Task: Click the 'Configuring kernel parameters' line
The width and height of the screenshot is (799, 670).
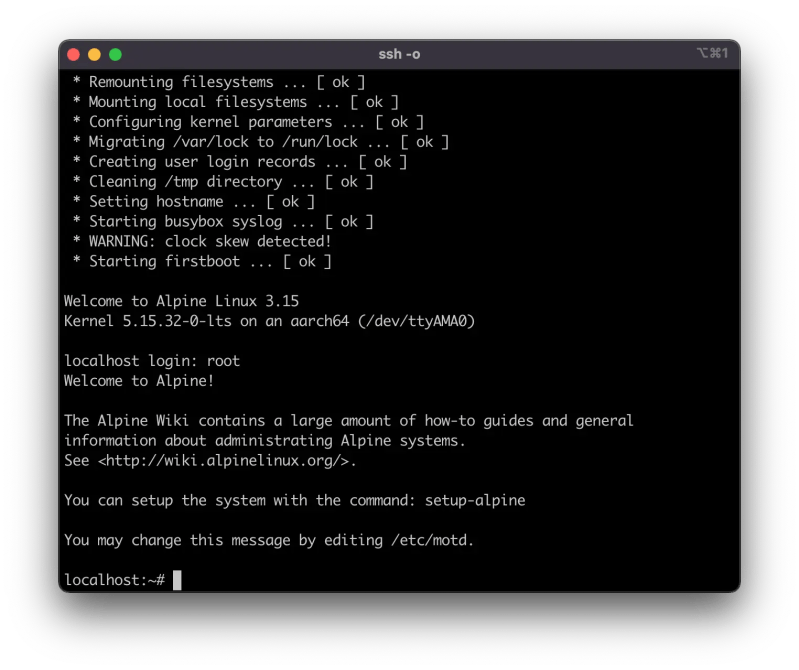Action: 248,122
